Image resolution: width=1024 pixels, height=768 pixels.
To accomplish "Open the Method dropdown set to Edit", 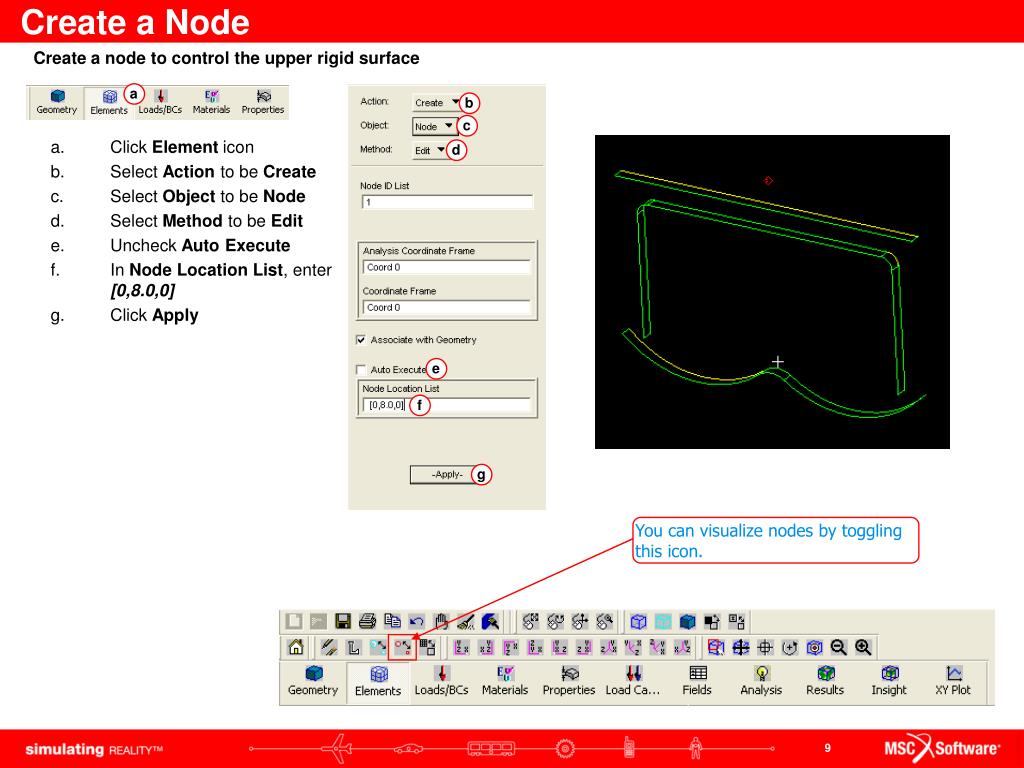I will click(x=430, y=151).
